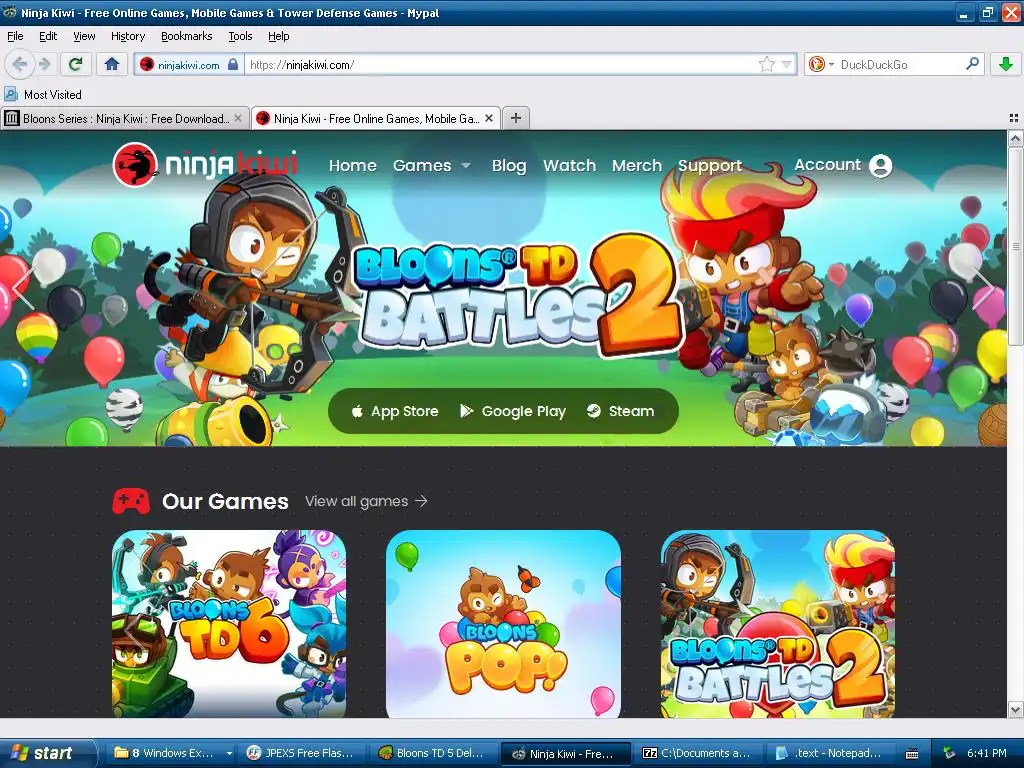The width and height of the screenshot is (1024, 768).
Task: Open the Blog nav link
Action: [509, 165]
